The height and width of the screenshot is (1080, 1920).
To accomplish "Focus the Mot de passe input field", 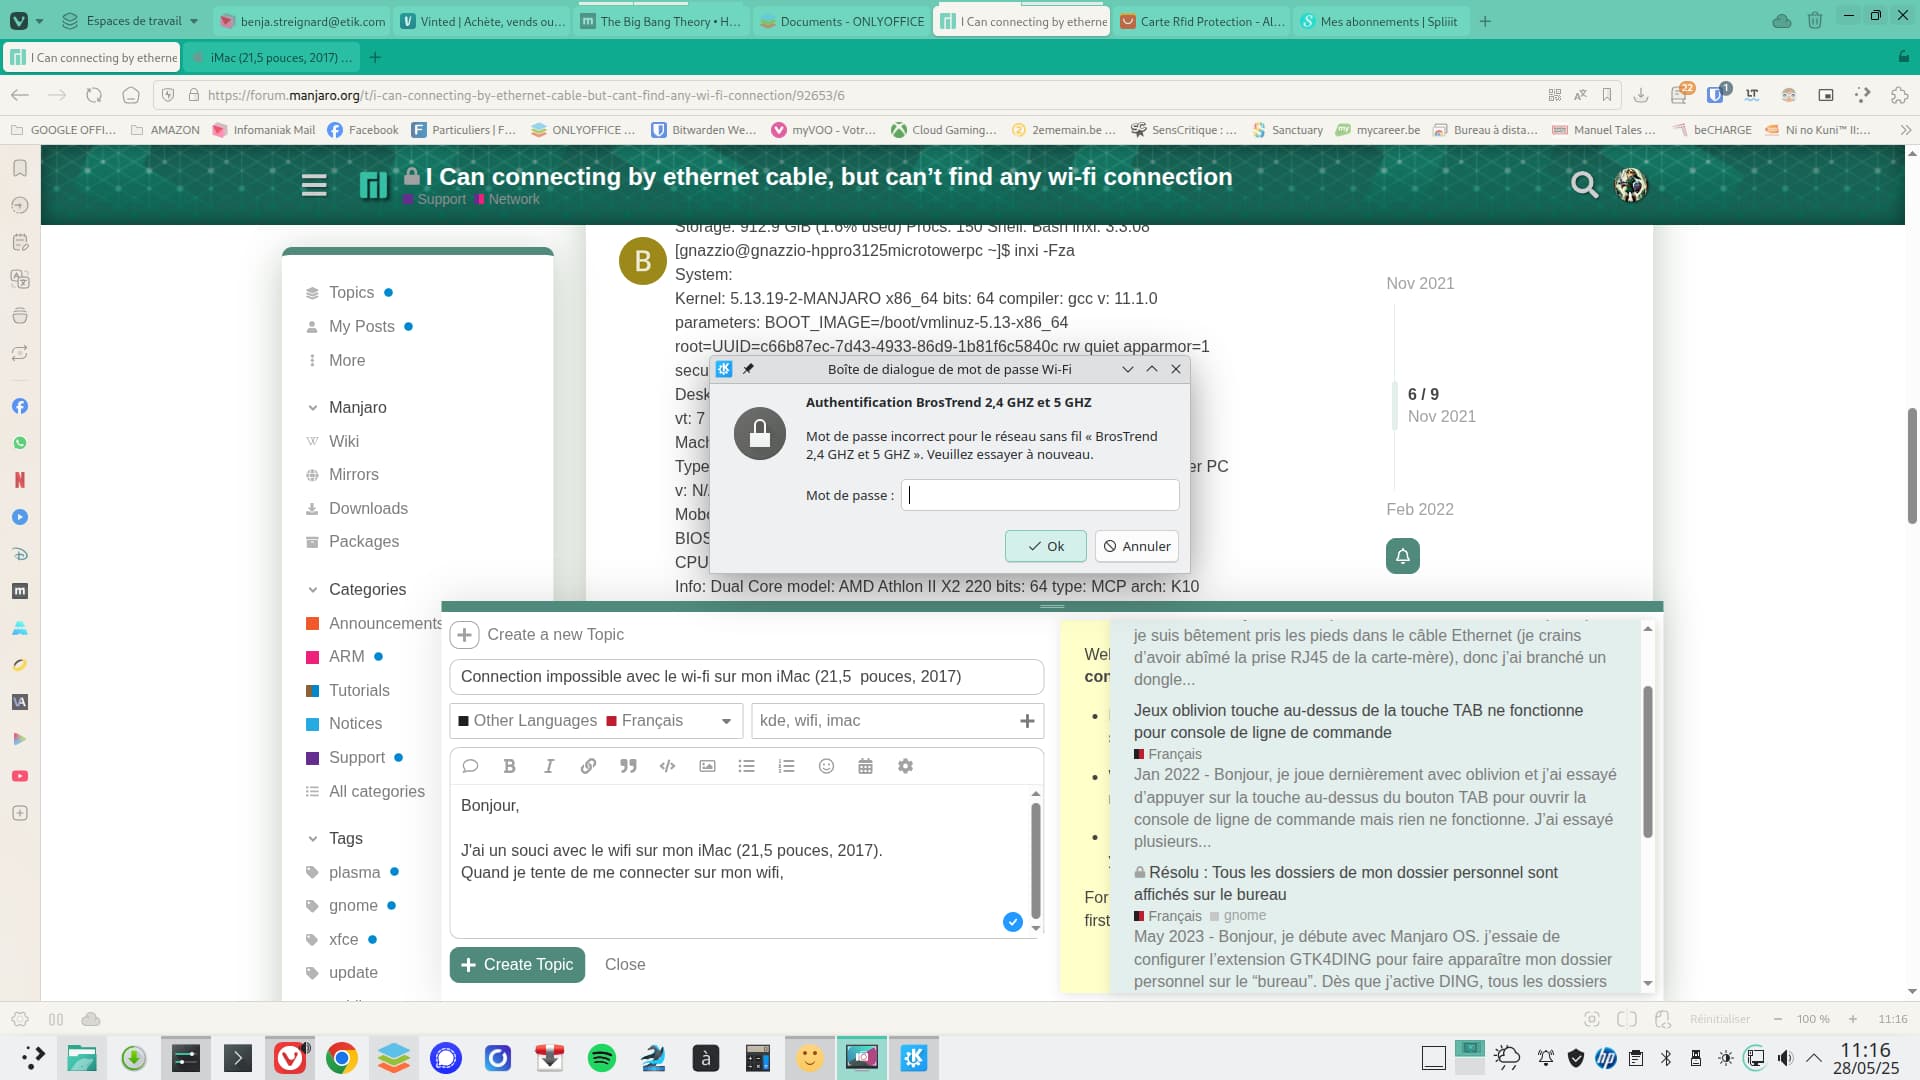I will coord(1040,495).
